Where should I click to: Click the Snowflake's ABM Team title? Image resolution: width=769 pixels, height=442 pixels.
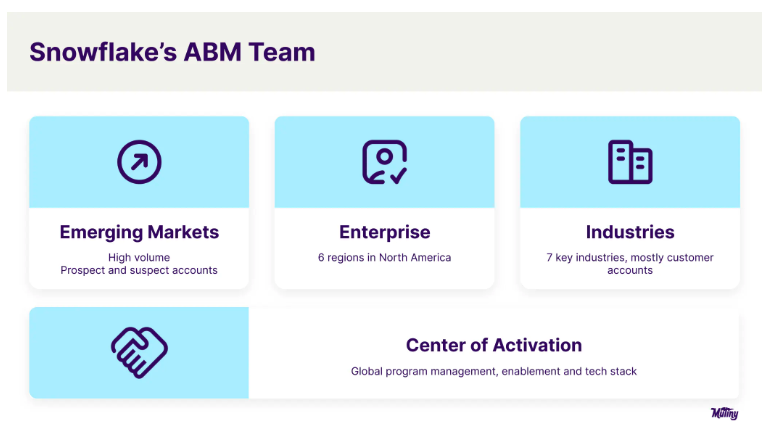(x=172, y=52)
